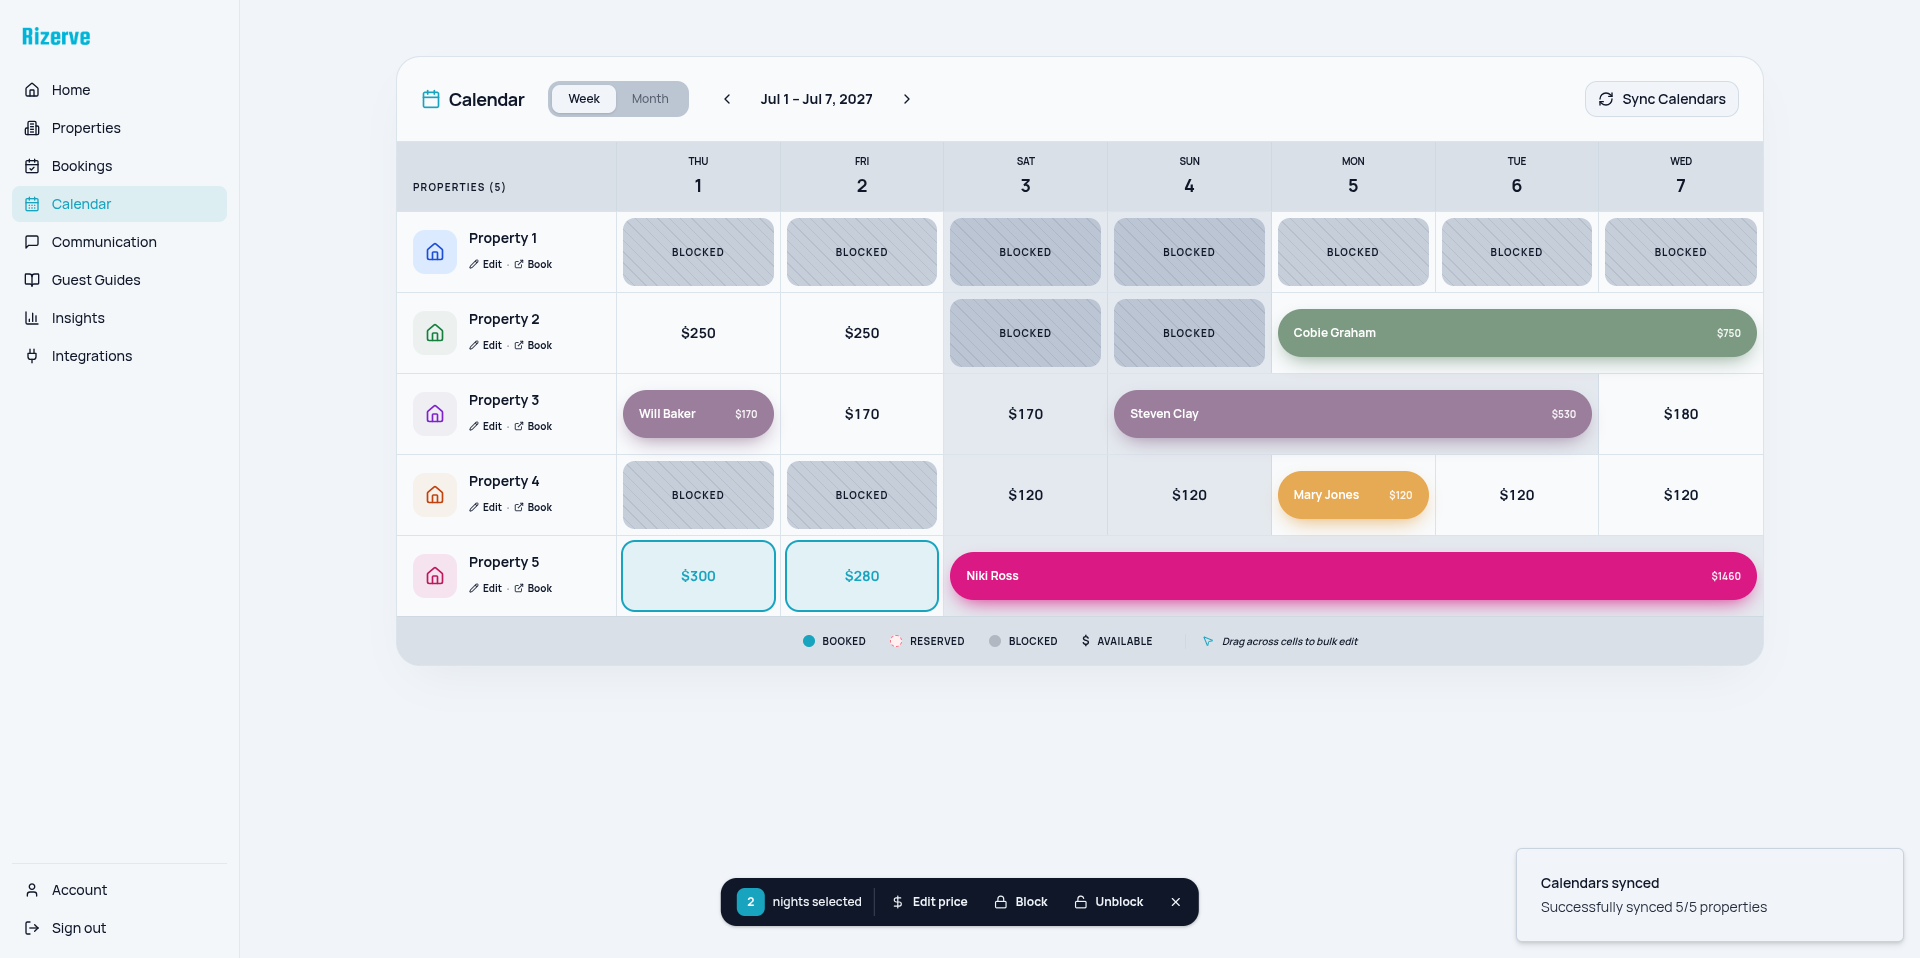The width and height of the screenshot is (1920, 958).
Task: Click Property 2 Sunday blocked cell
Action: point(1189,333)
